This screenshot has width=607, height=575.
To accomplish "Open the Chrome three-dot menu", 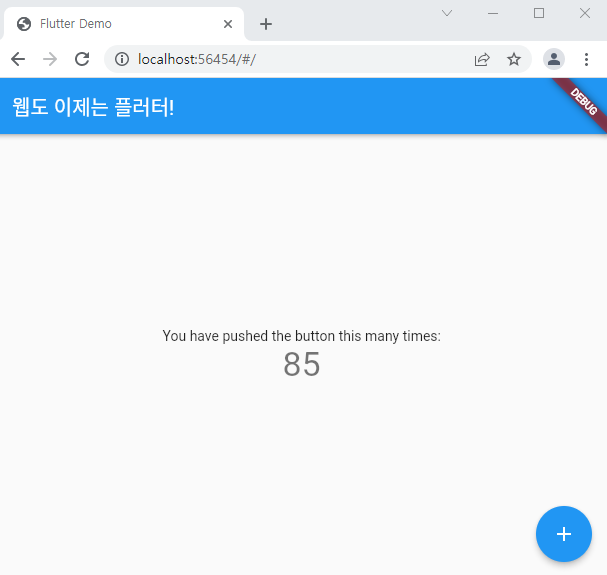I will (x=586, y=59).
